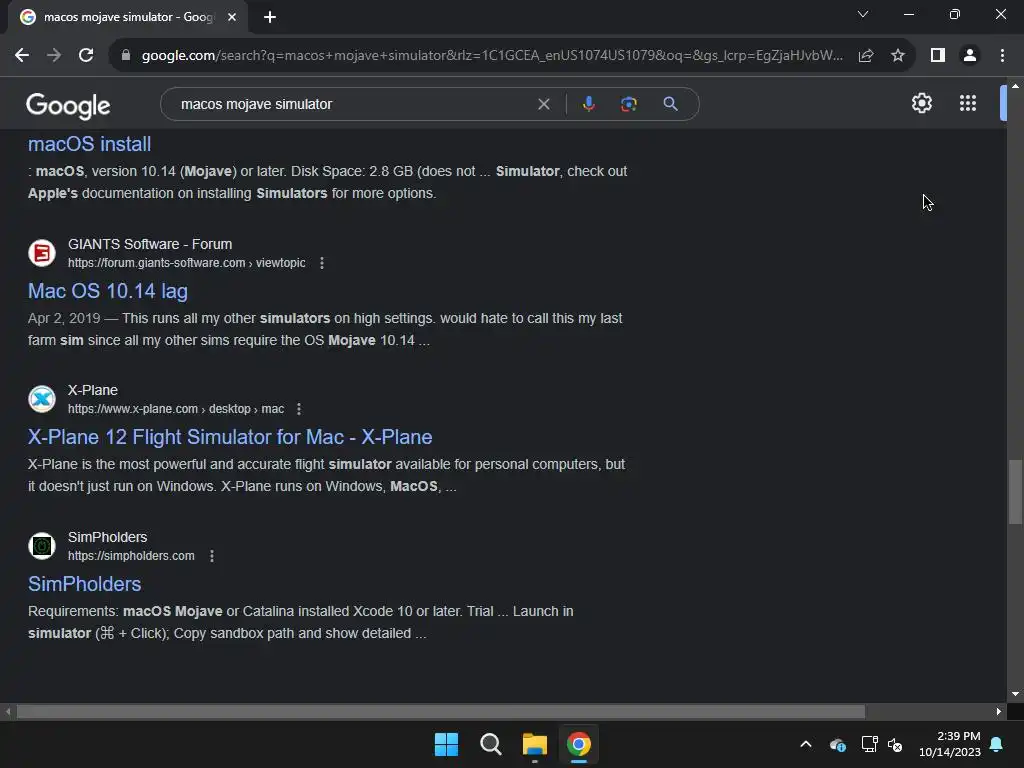The height and width of the screenshot is (768, 1024).
Task: Open more options for SimPholders result
Action: 212,556
